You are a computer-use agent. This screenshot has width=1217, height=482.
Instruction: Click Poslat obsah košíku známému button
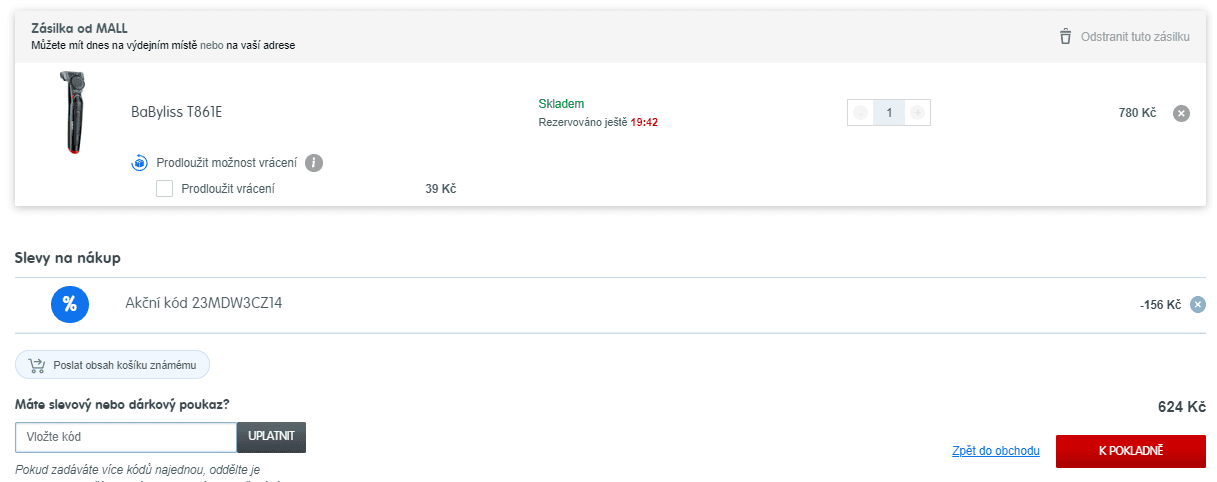click(x=112, y=365)
